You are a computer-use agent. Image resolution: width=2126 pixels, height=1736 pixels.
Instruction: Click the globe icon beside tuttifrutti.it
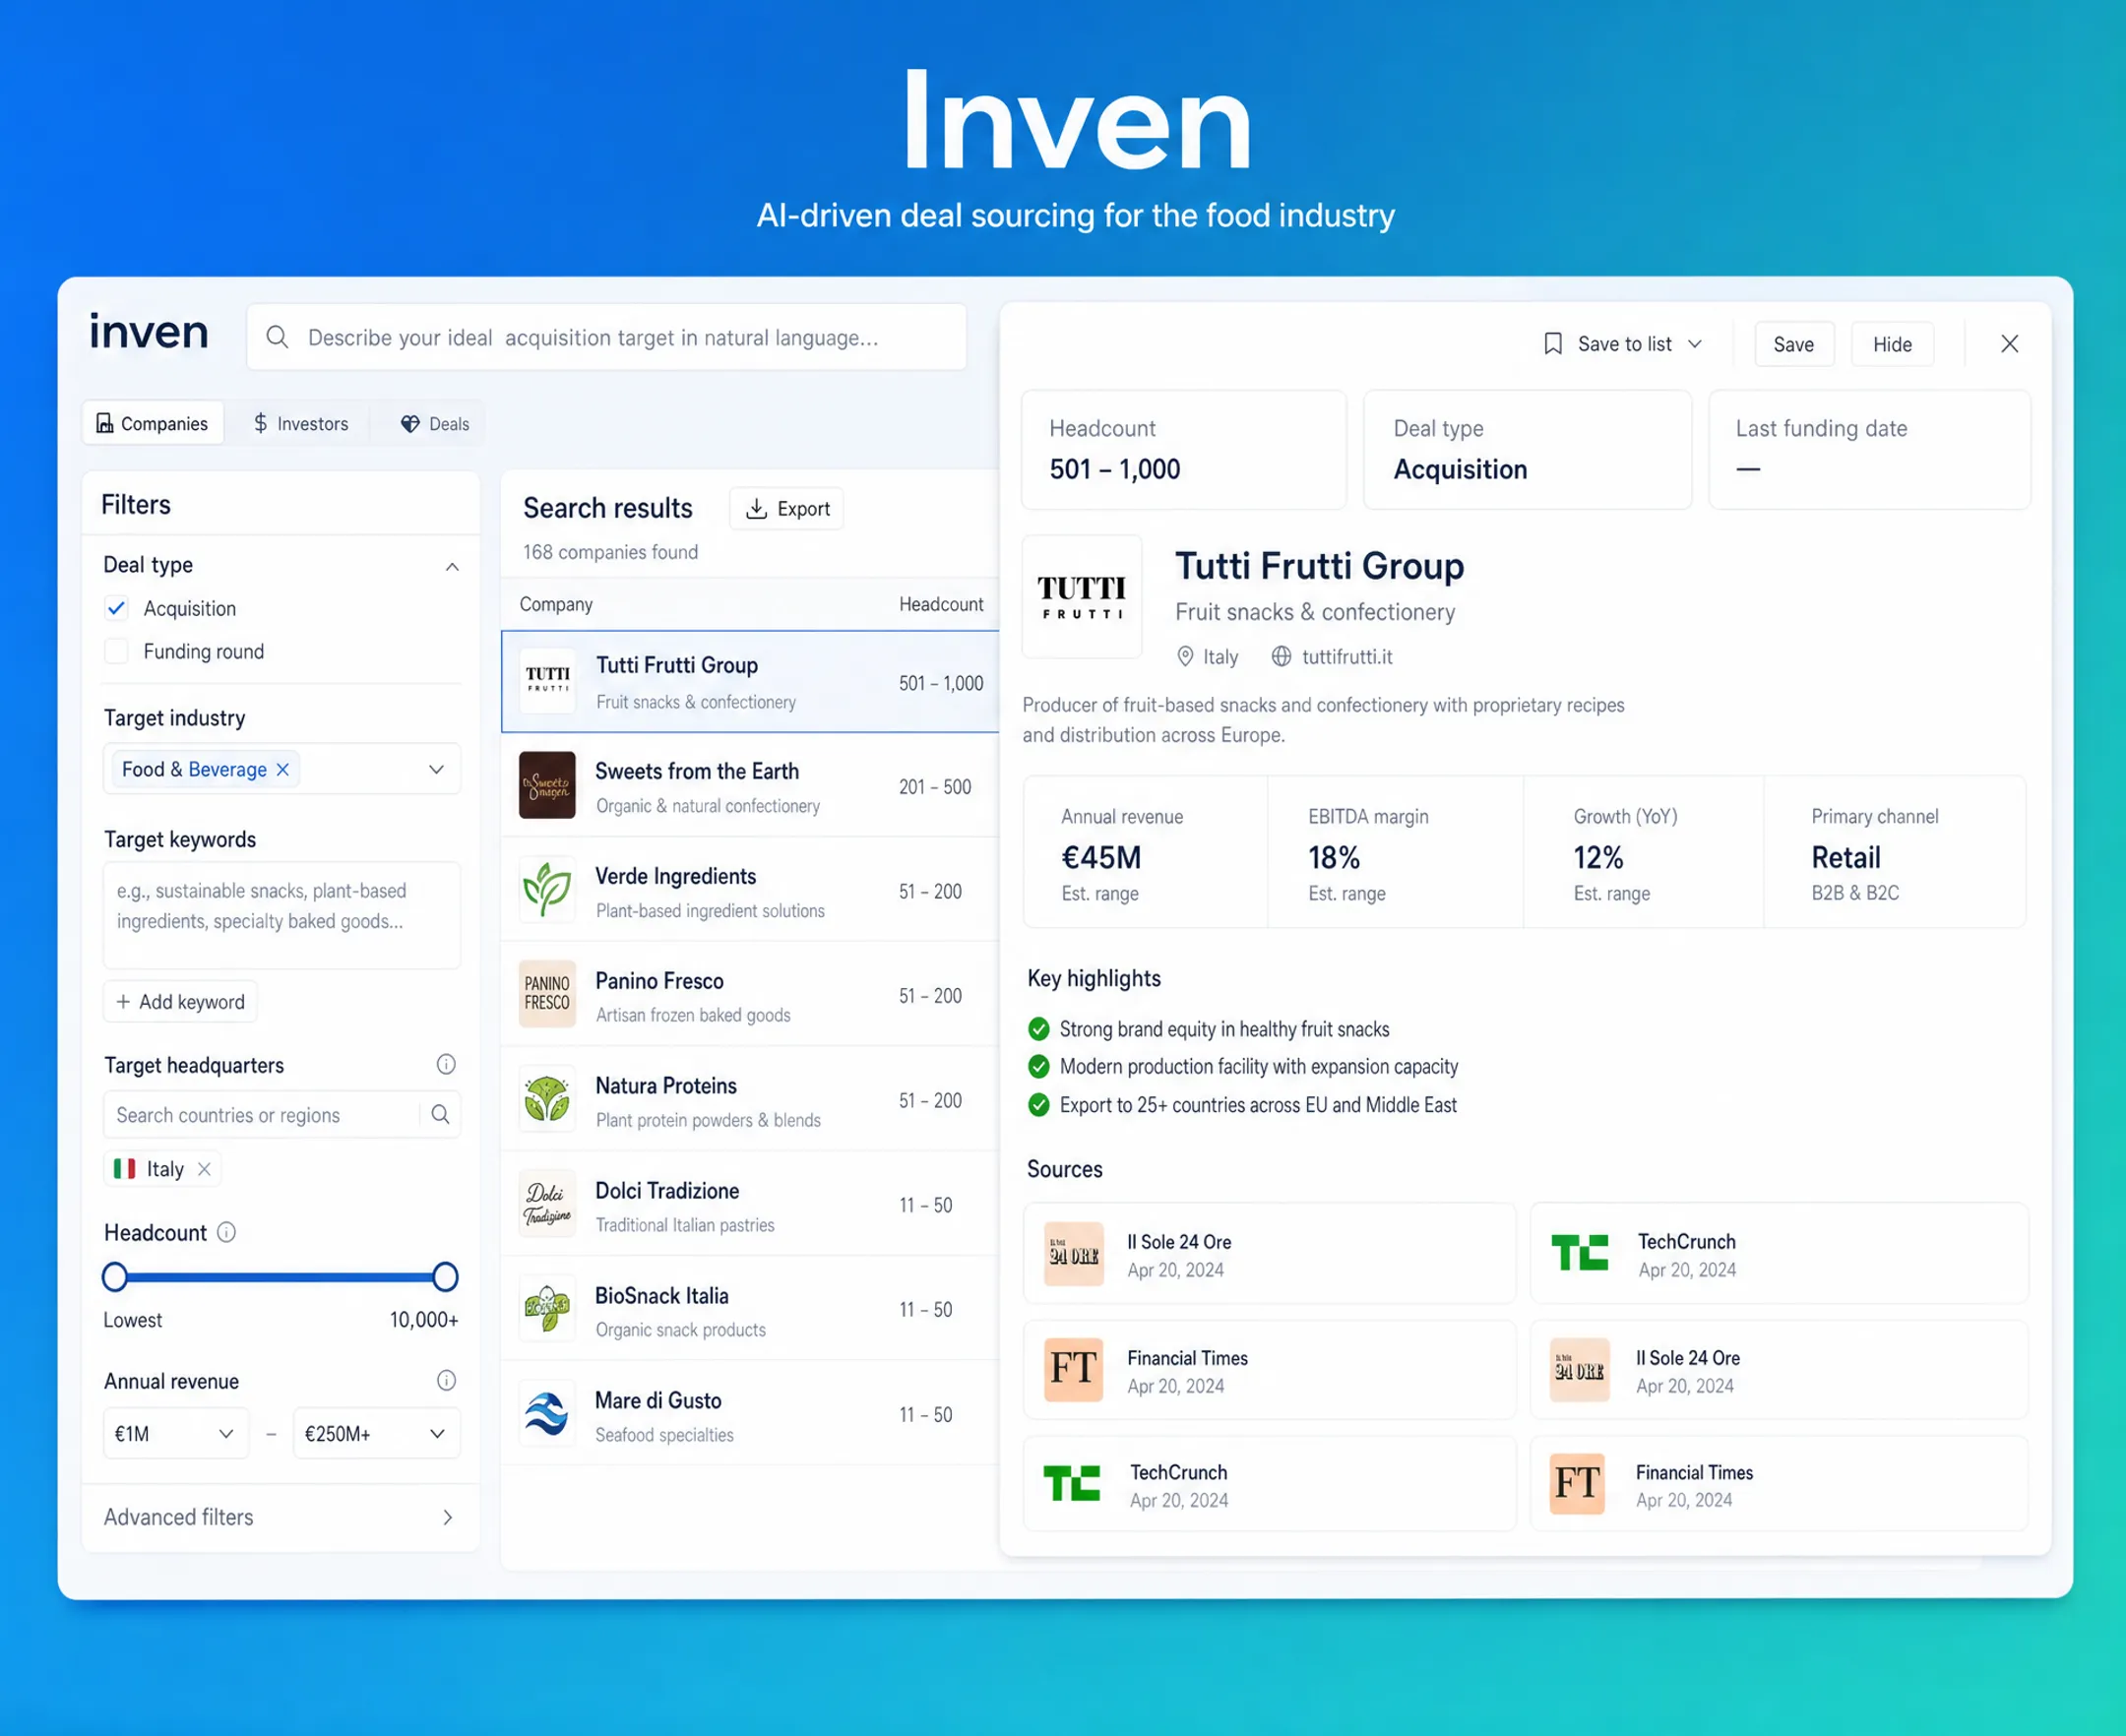[x=1281, y=656]
